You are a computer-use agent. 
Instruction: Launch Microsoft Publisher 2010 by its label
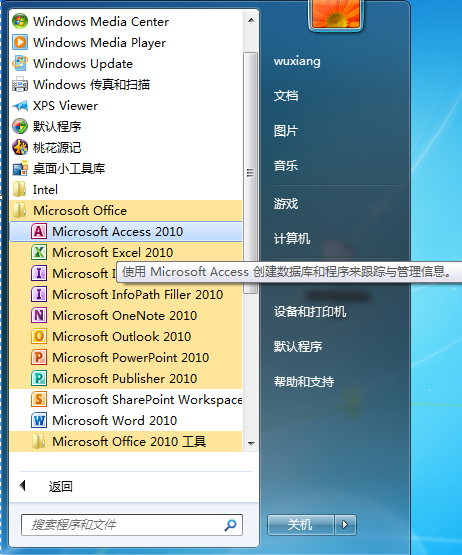click(x=125, y=378)
